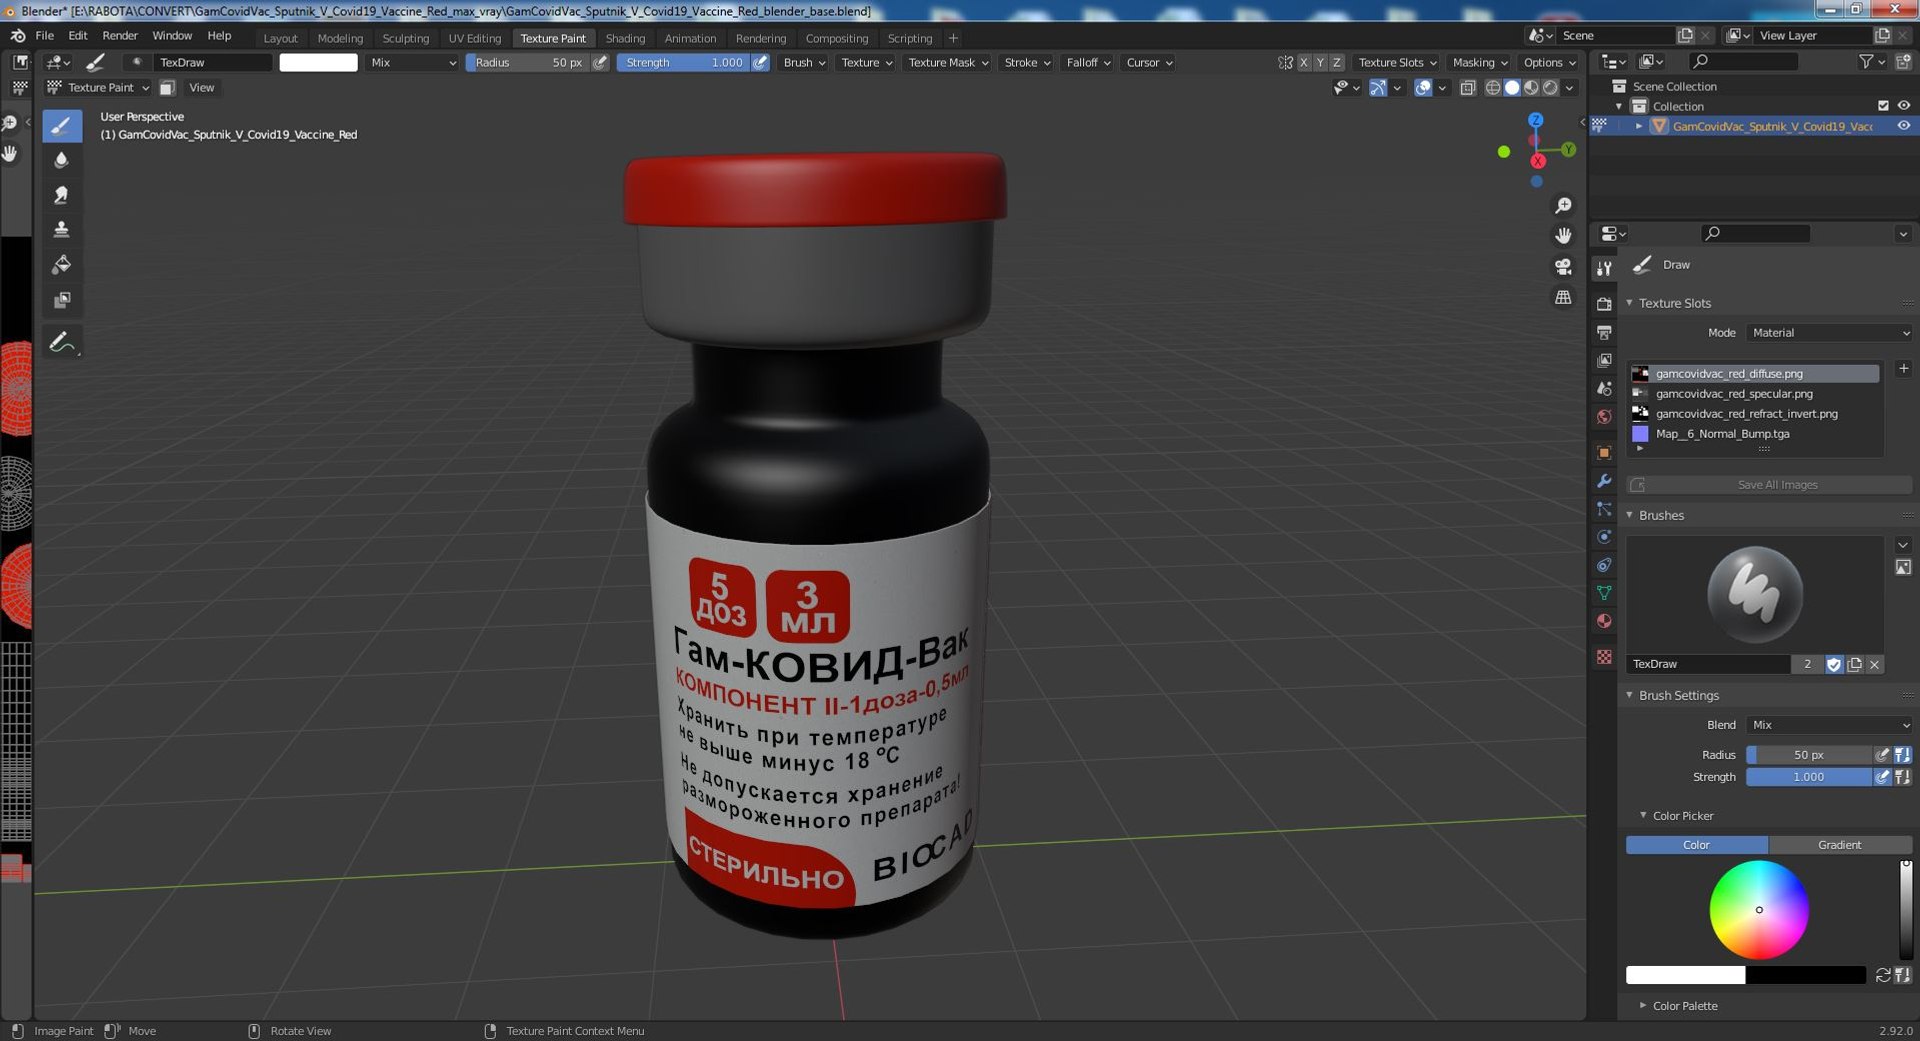Toggle visibility of GamCovidVac object
1920x1041 pixels.
(1904, 126)
